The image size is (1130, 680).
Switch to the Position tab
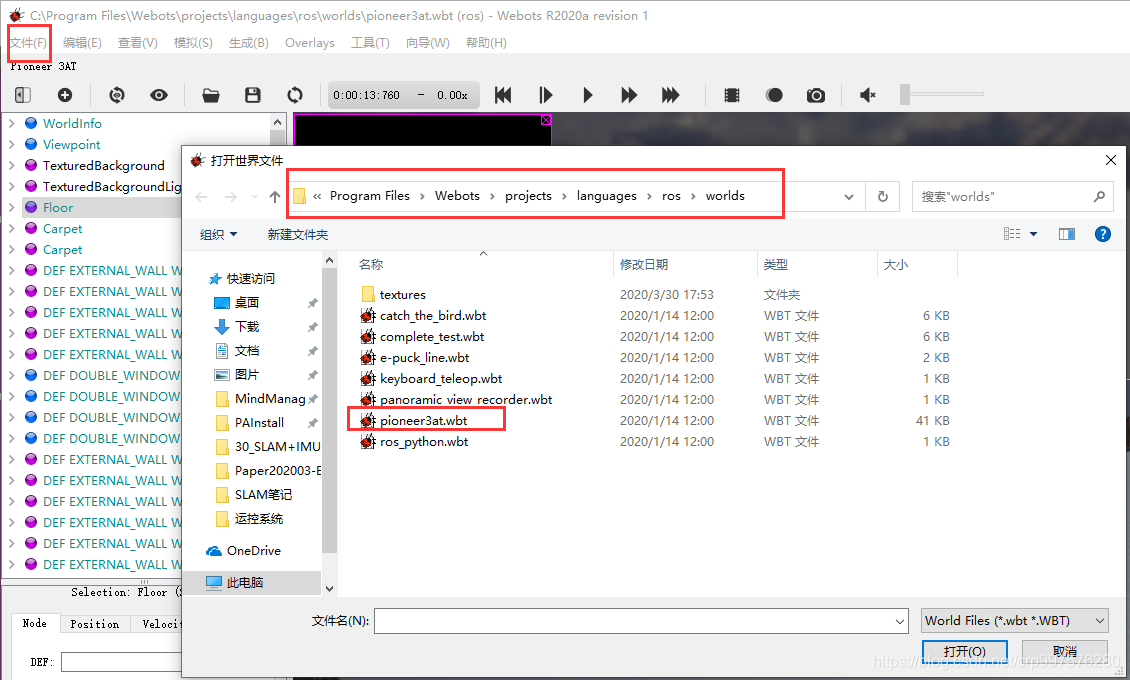coord(94,624)
